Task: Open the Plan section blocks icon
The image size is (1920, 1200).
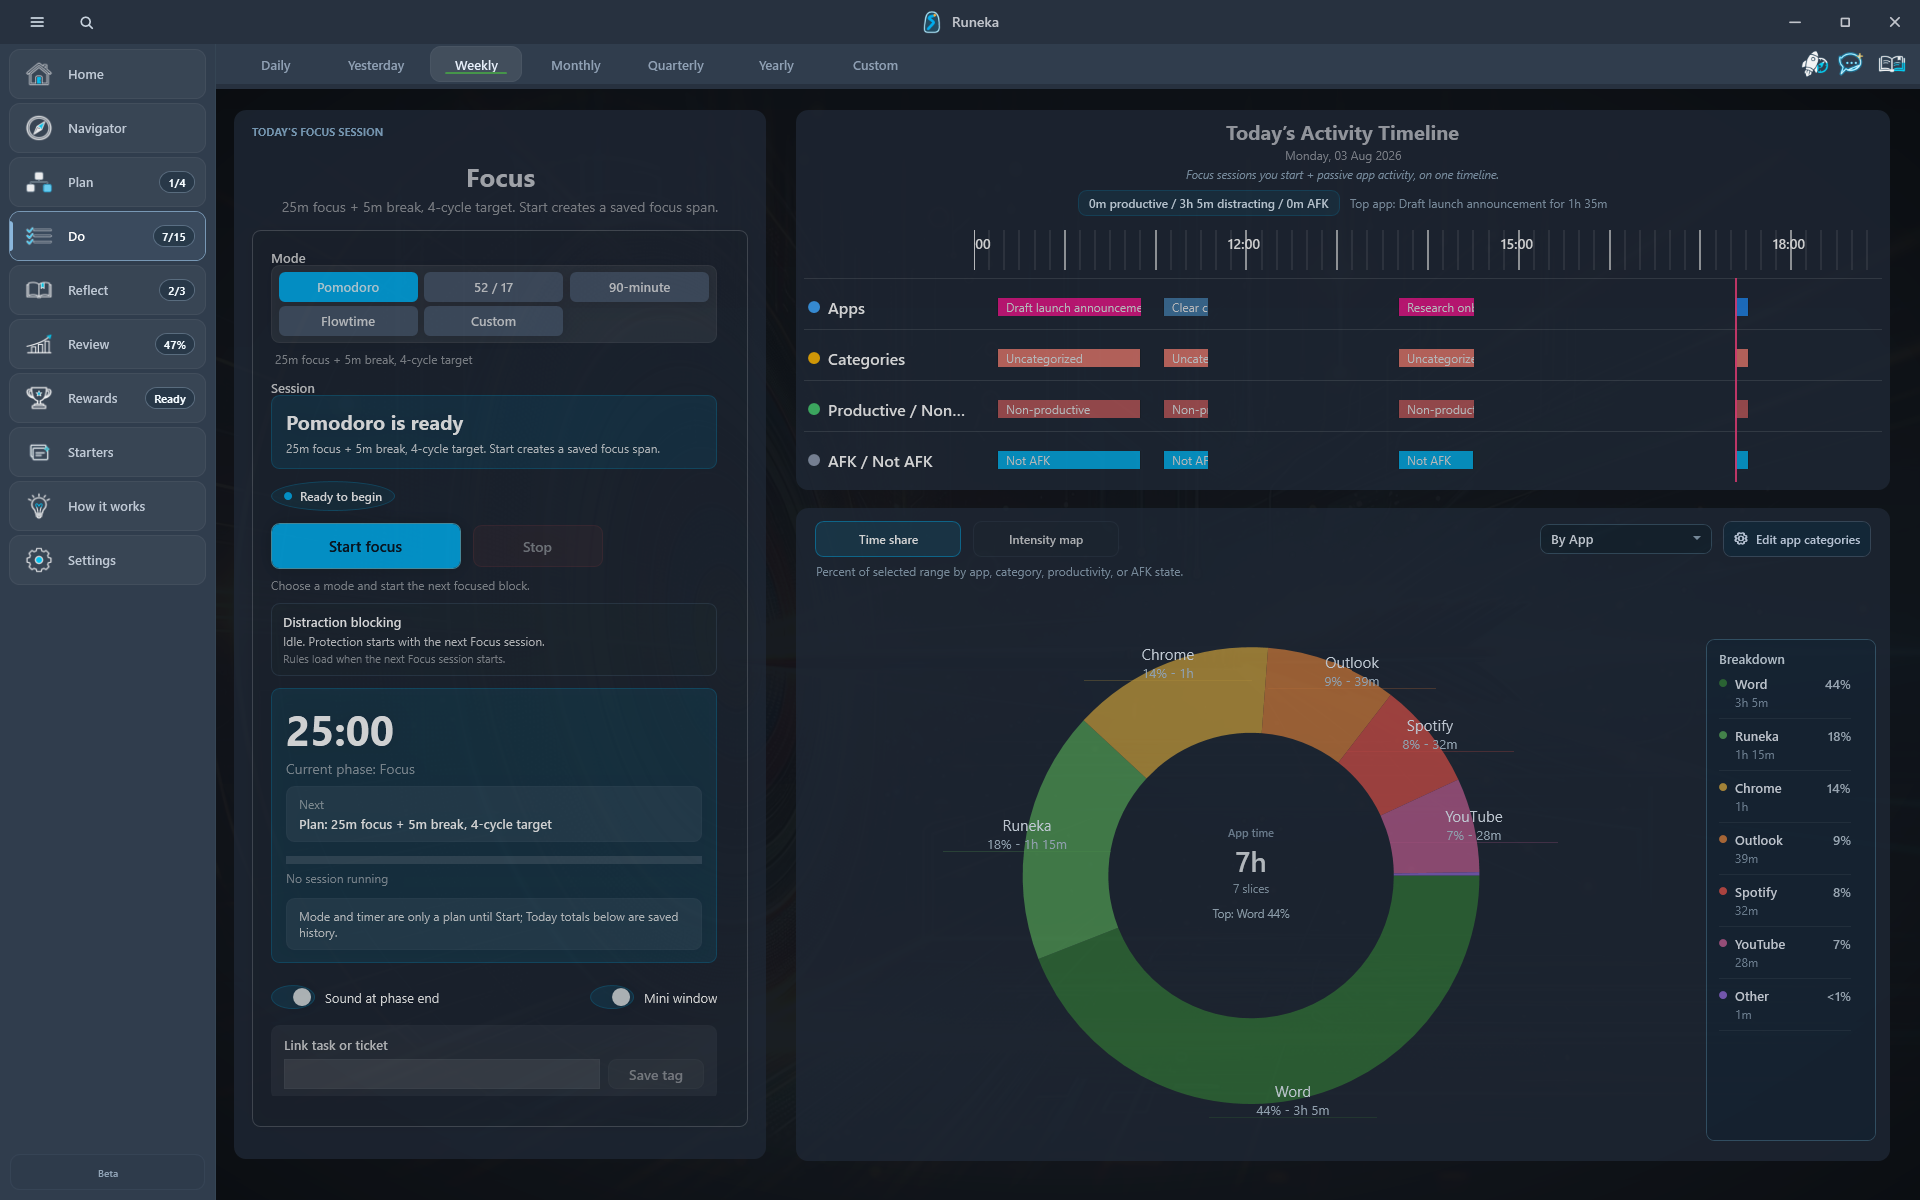Action: [x=39, y=182]
